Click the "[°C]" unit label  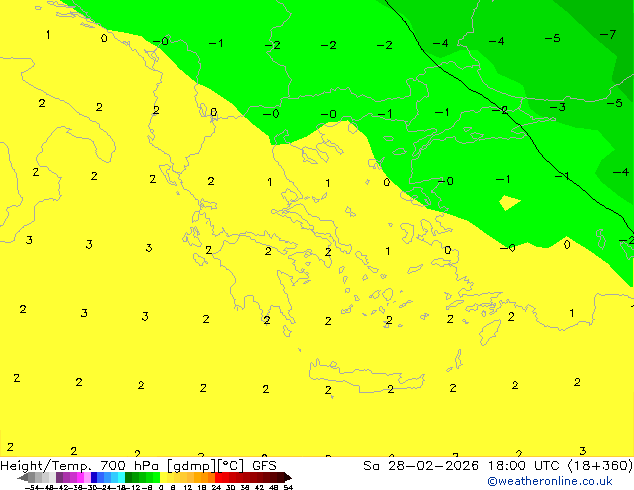coord(231,466)
